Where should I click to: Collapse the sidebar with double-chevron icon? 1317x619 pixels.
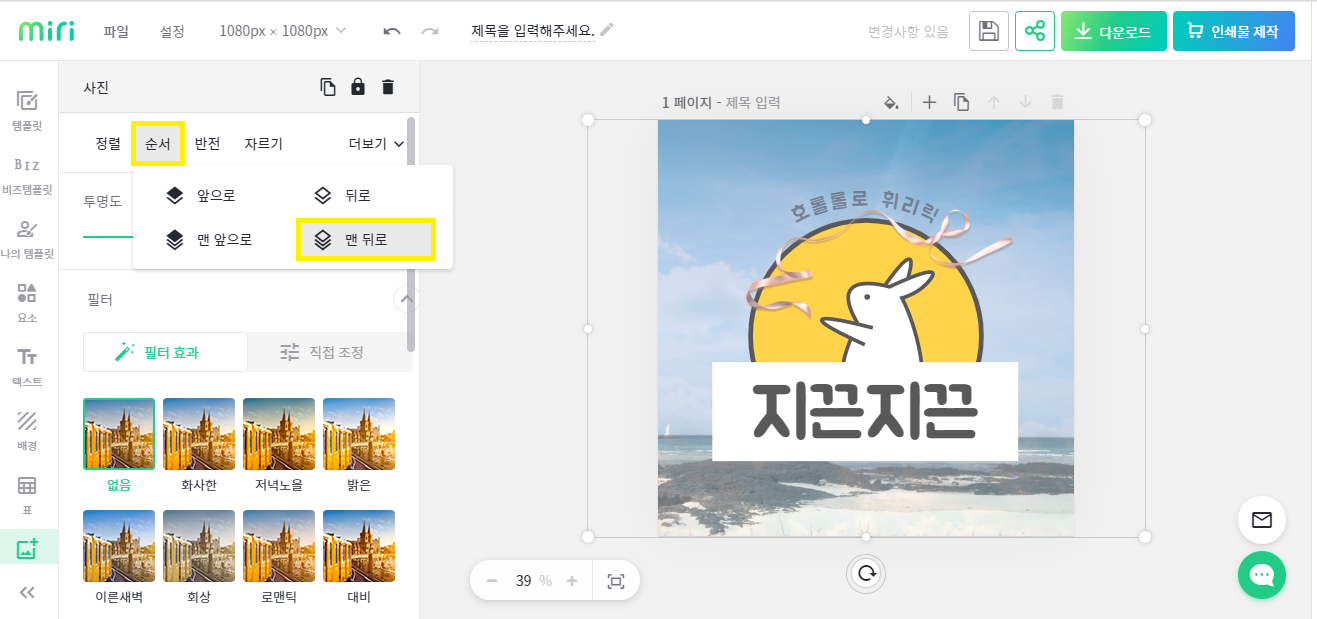point(28,593)
